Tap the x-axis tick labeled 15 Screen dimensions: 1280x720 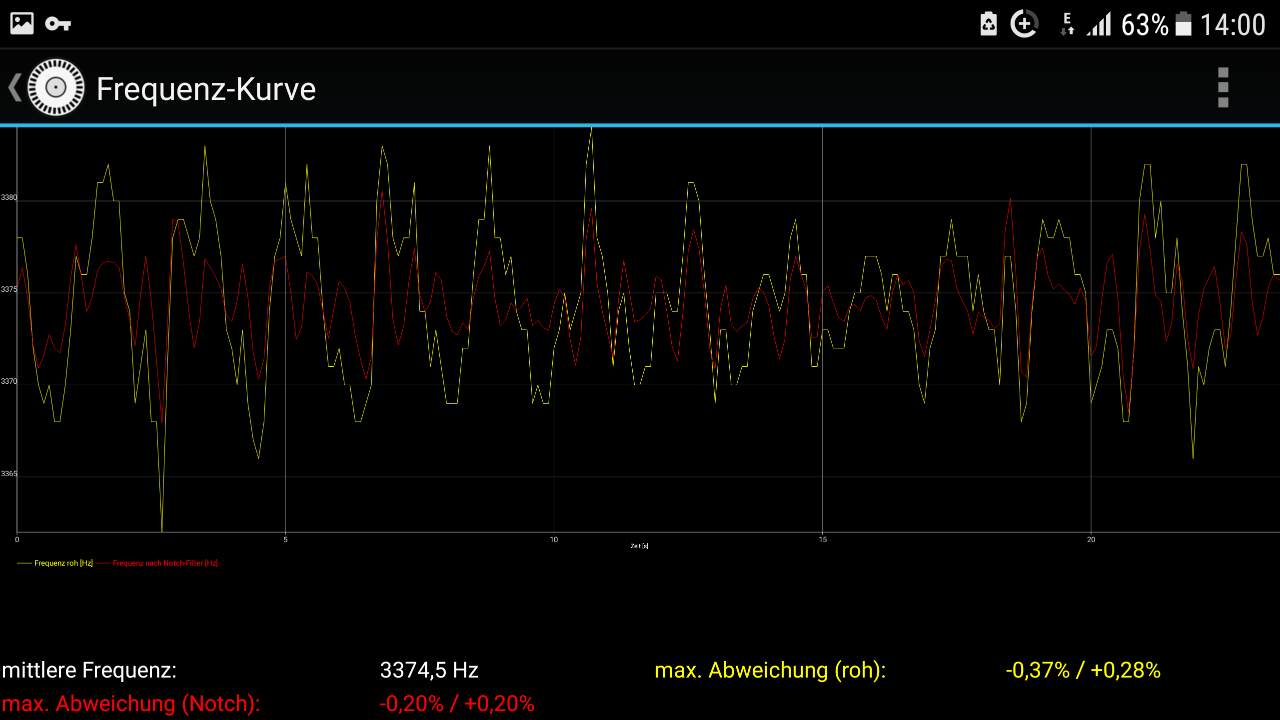tap(822, 539)
